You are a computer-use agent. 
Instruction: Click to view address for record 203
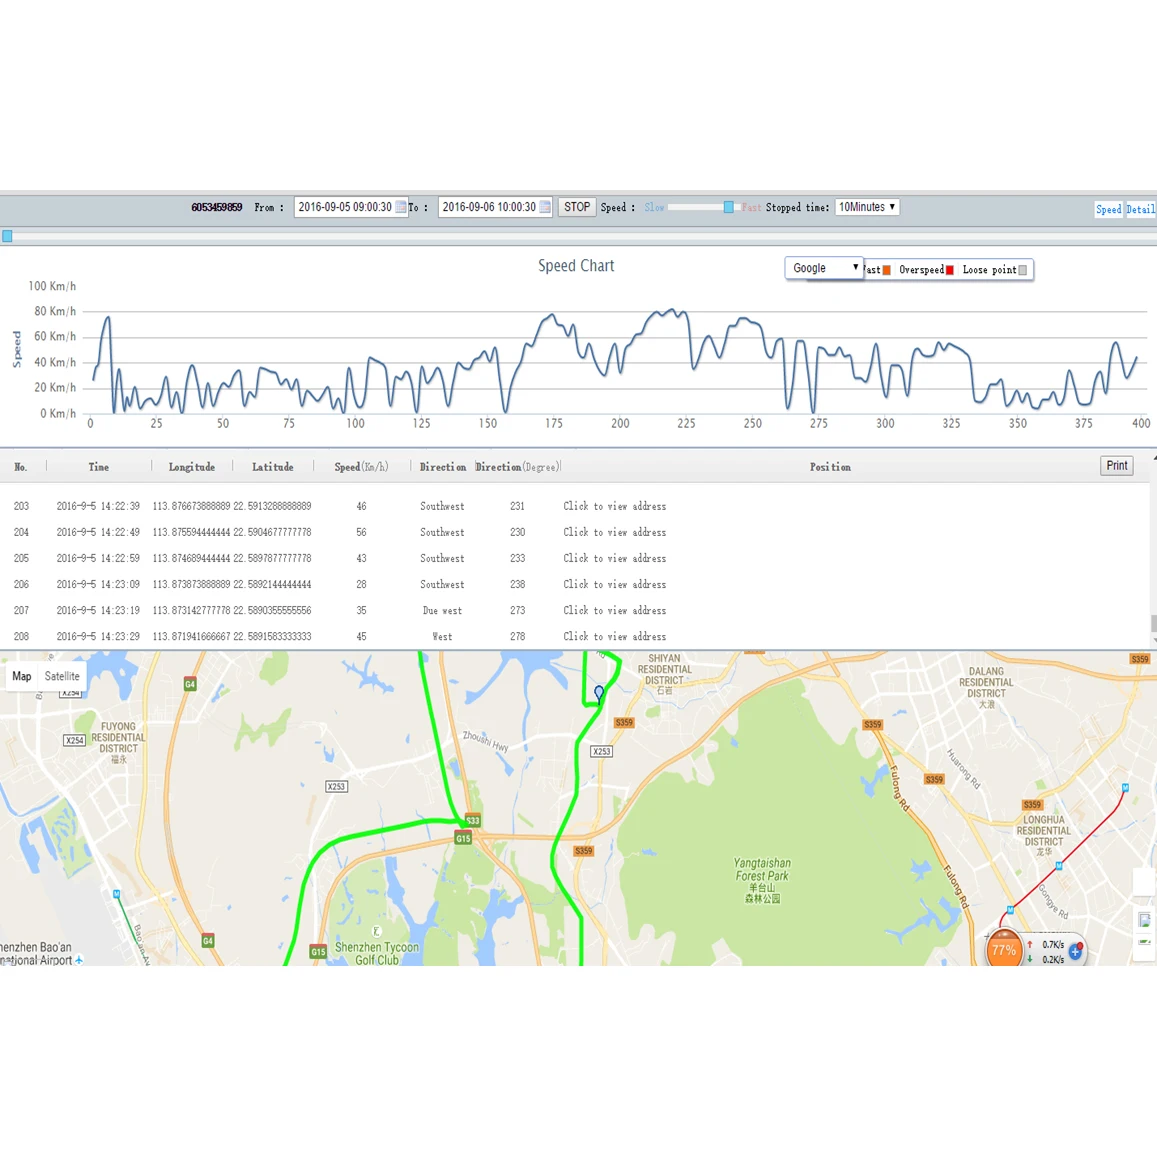pyautogui.click(x=614, y=506)
